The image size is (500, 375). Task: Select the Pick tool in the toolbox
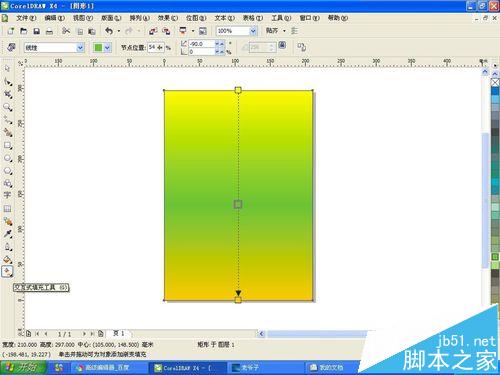(x=7, y=68)
